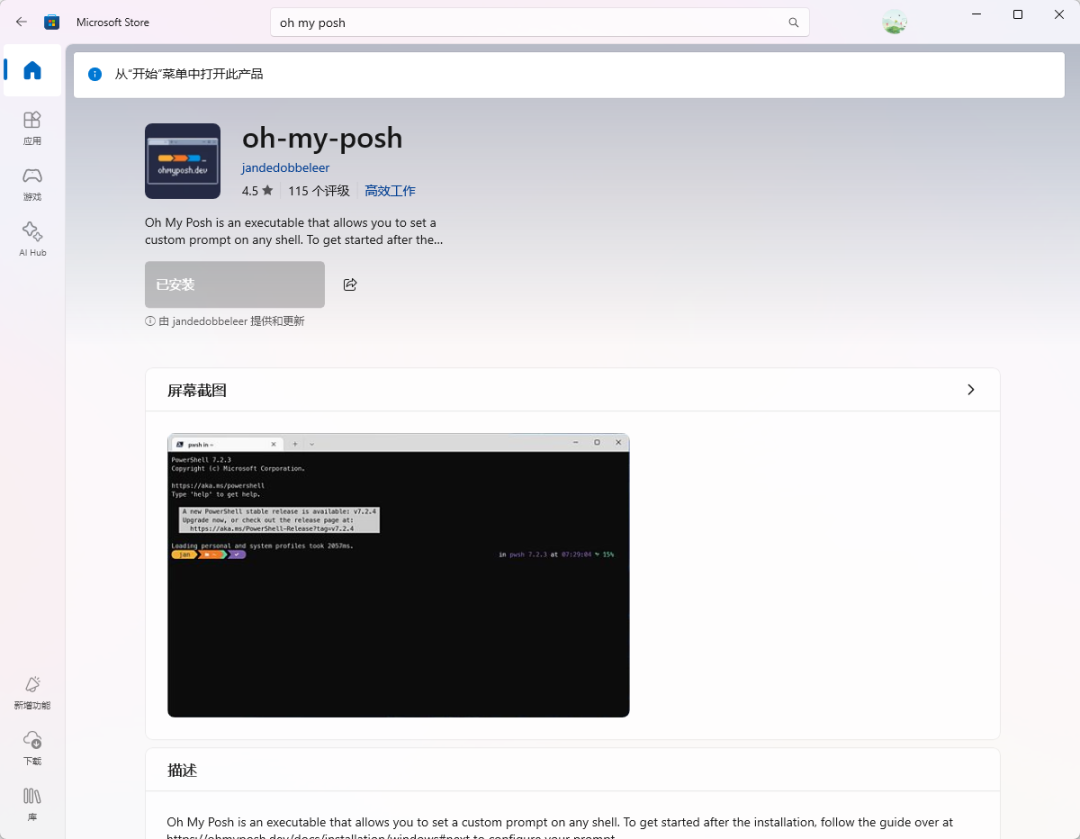
Task: Click the Microsoft Store logo icon
Action: (52, 22)
